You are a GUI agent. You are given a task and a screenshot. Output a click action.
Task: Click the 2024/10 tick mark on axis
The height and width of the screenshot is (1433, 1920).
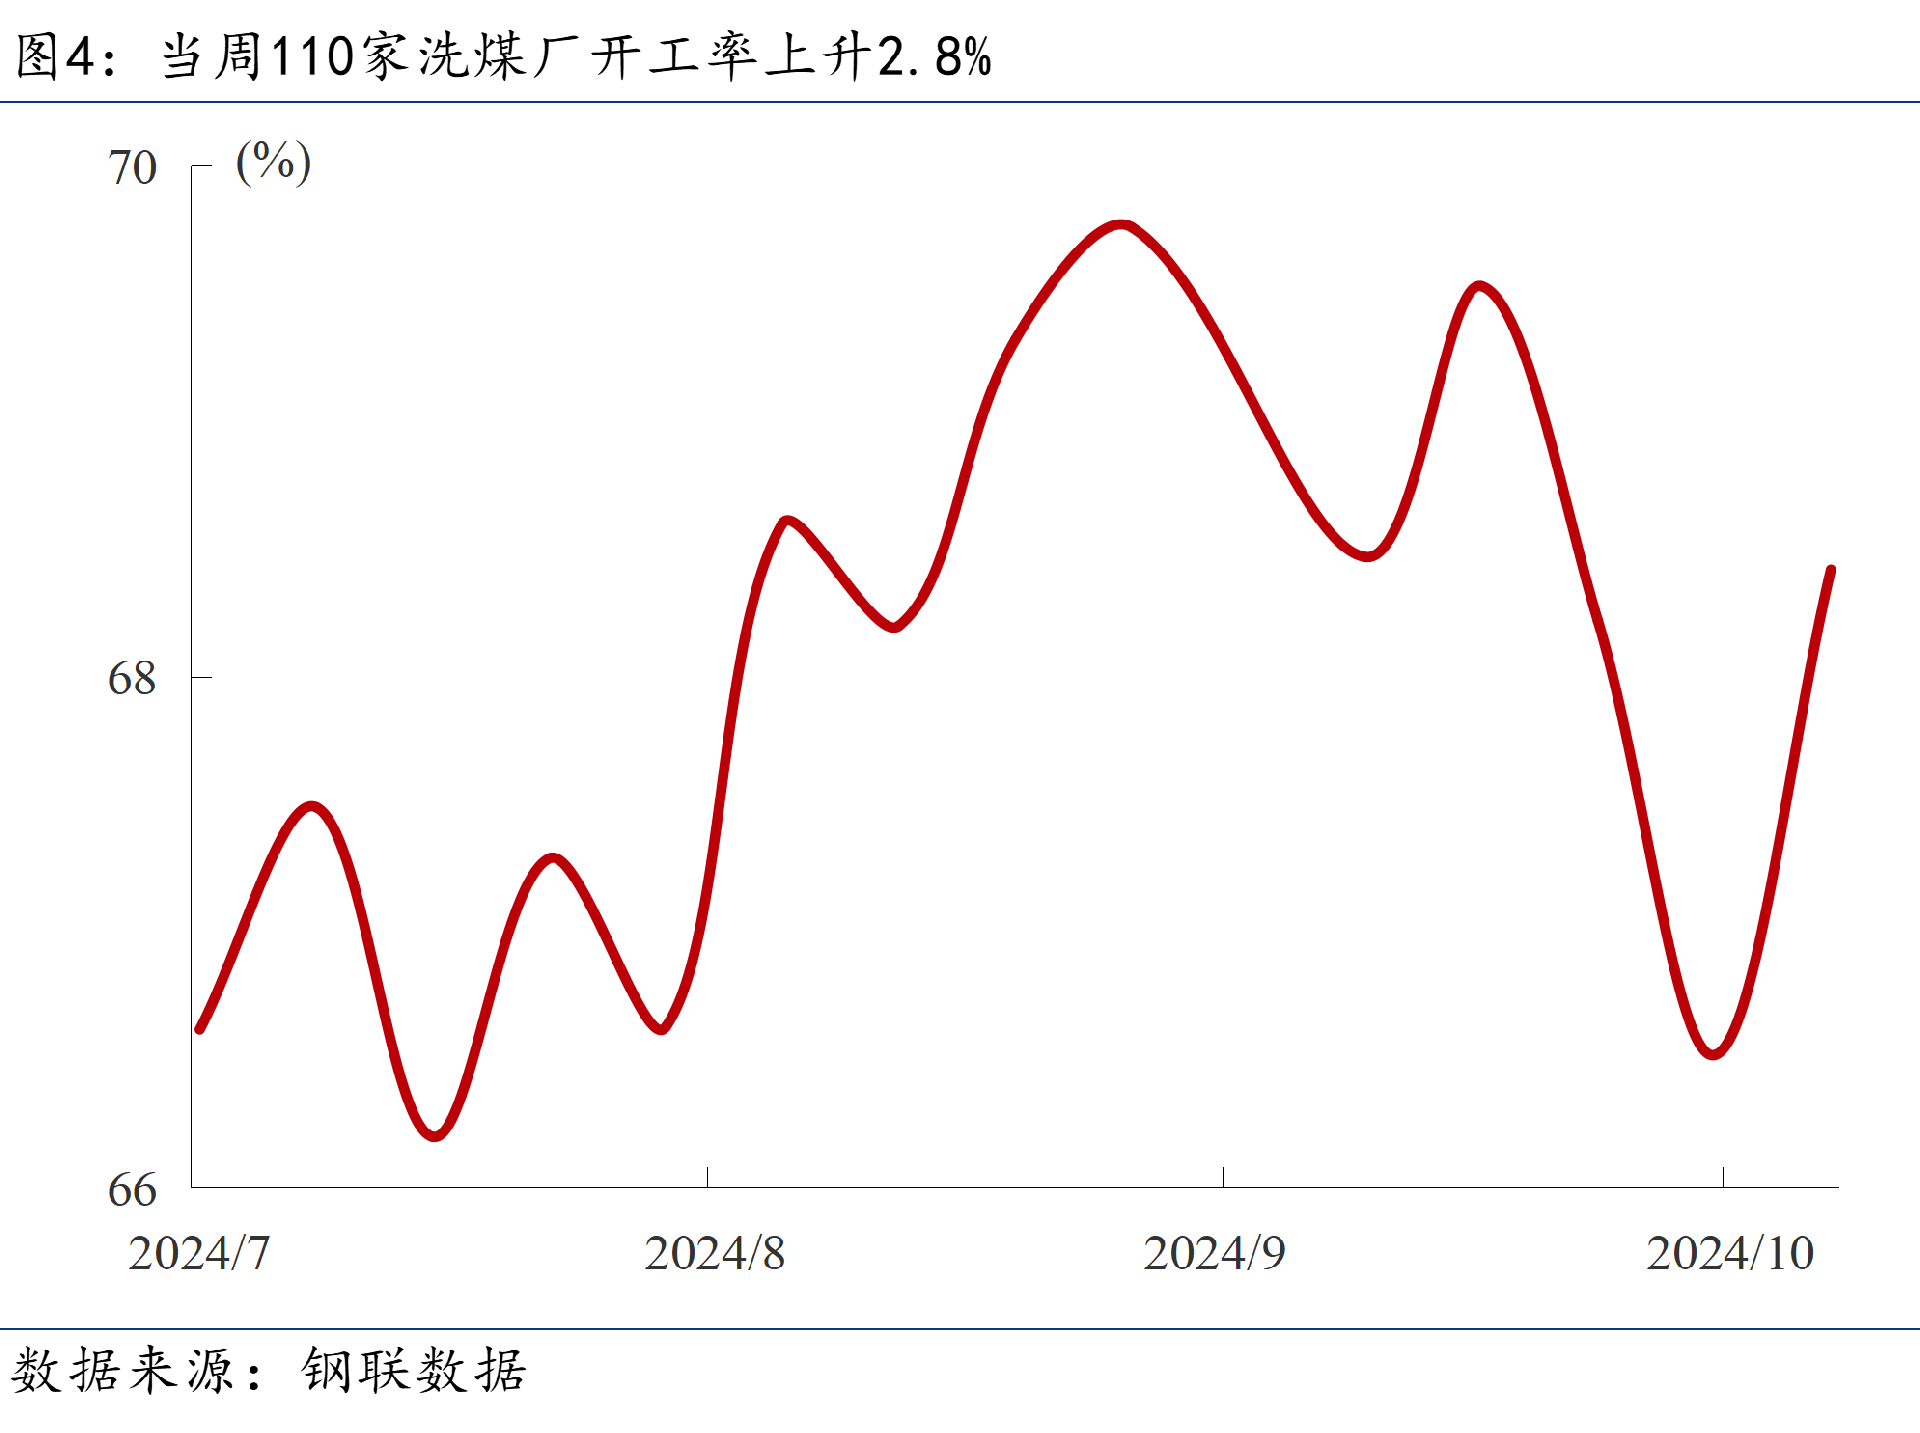click(1723, 1177)
